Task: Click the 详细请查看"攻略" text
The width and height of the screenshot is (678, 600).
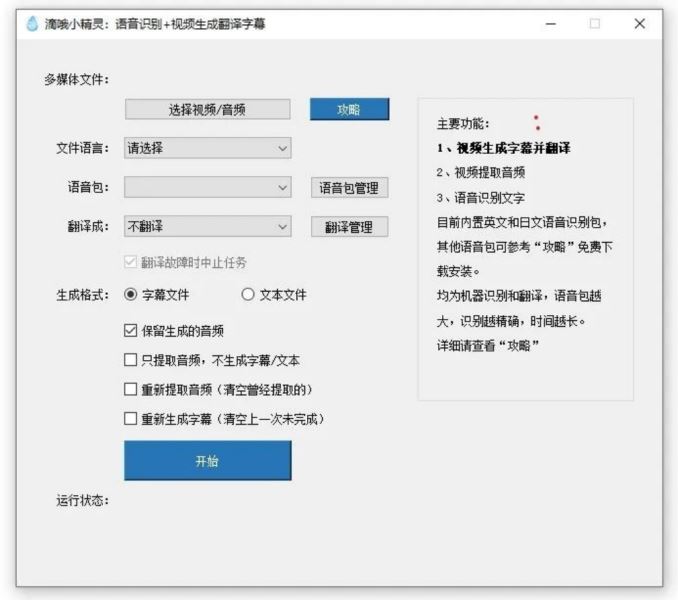Action: (488, 346)
